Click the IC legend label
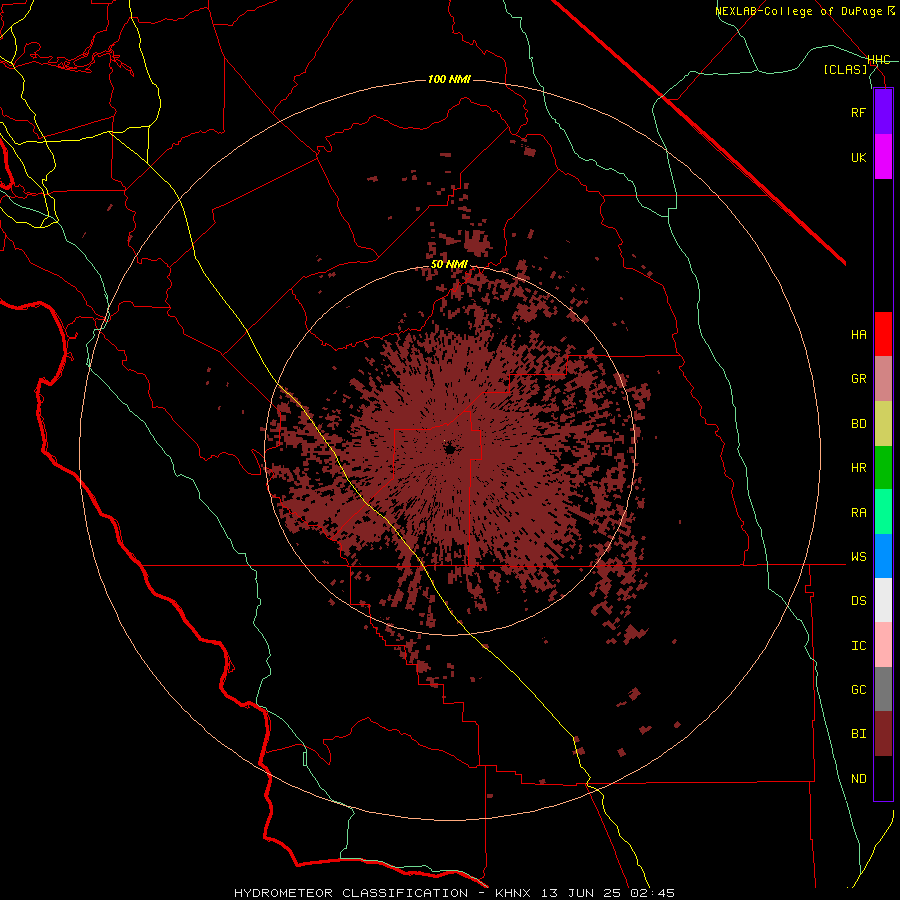Screen dimensions: 900x900 point(858,646)
